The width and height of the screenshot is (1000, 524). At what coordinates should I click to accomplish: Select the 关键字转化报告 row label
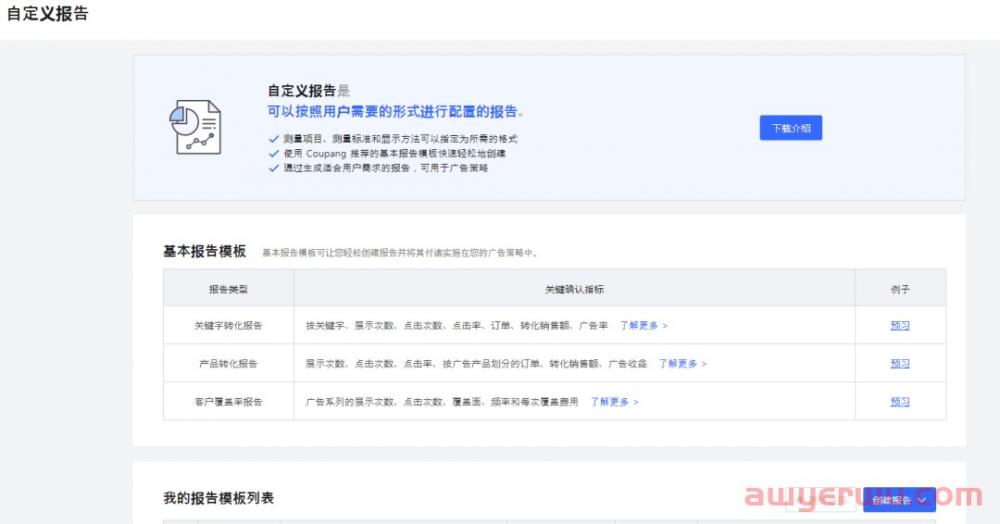[228, 326]
